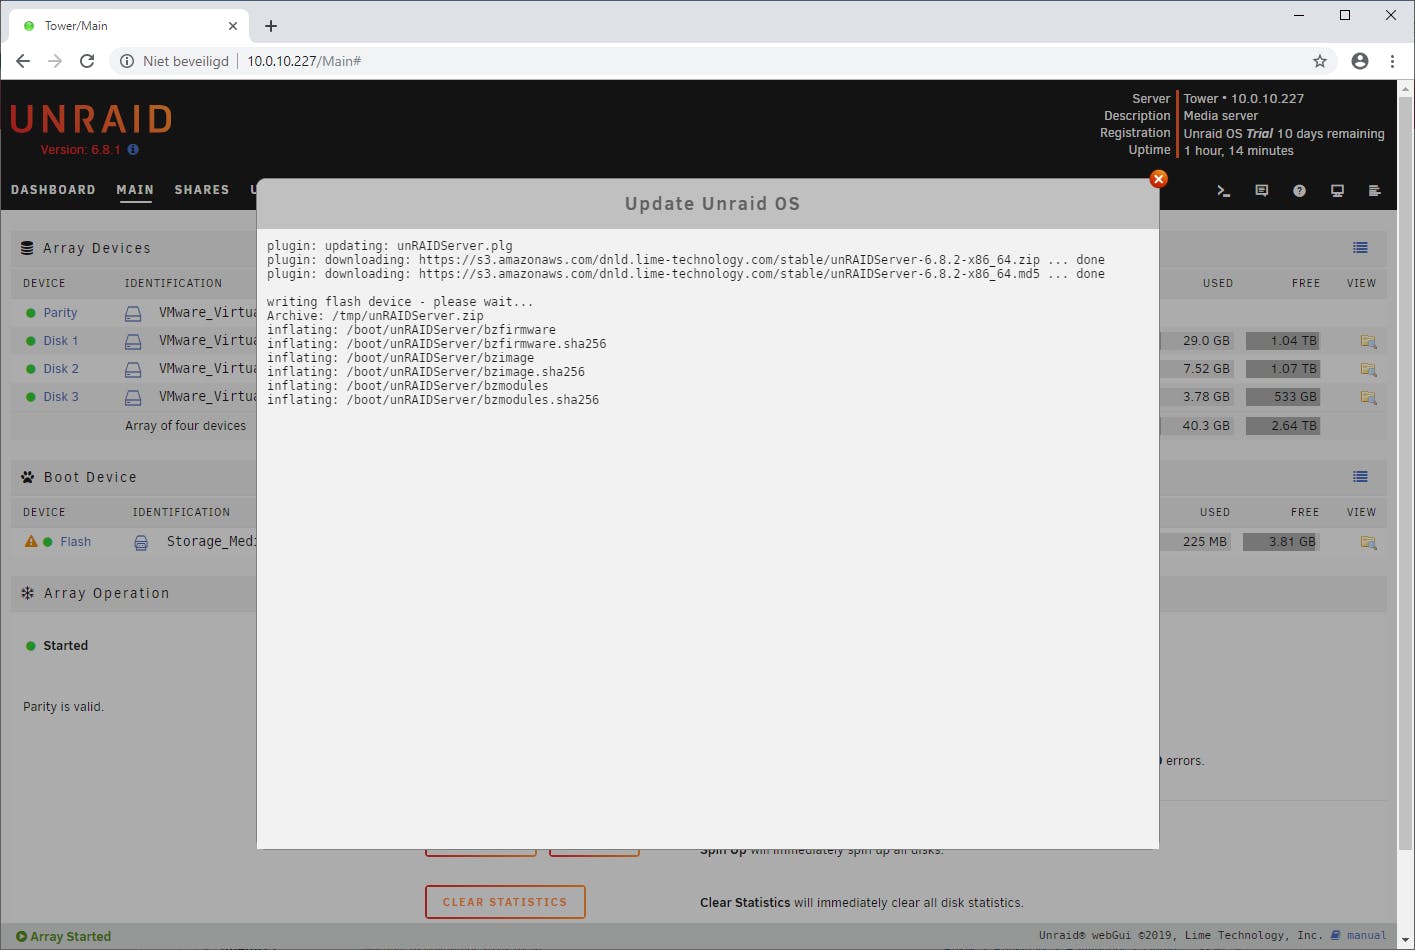Click the 'Update Unraid OS' dialog title
This screenshot has height=950, width=1415.
point(712,204)
